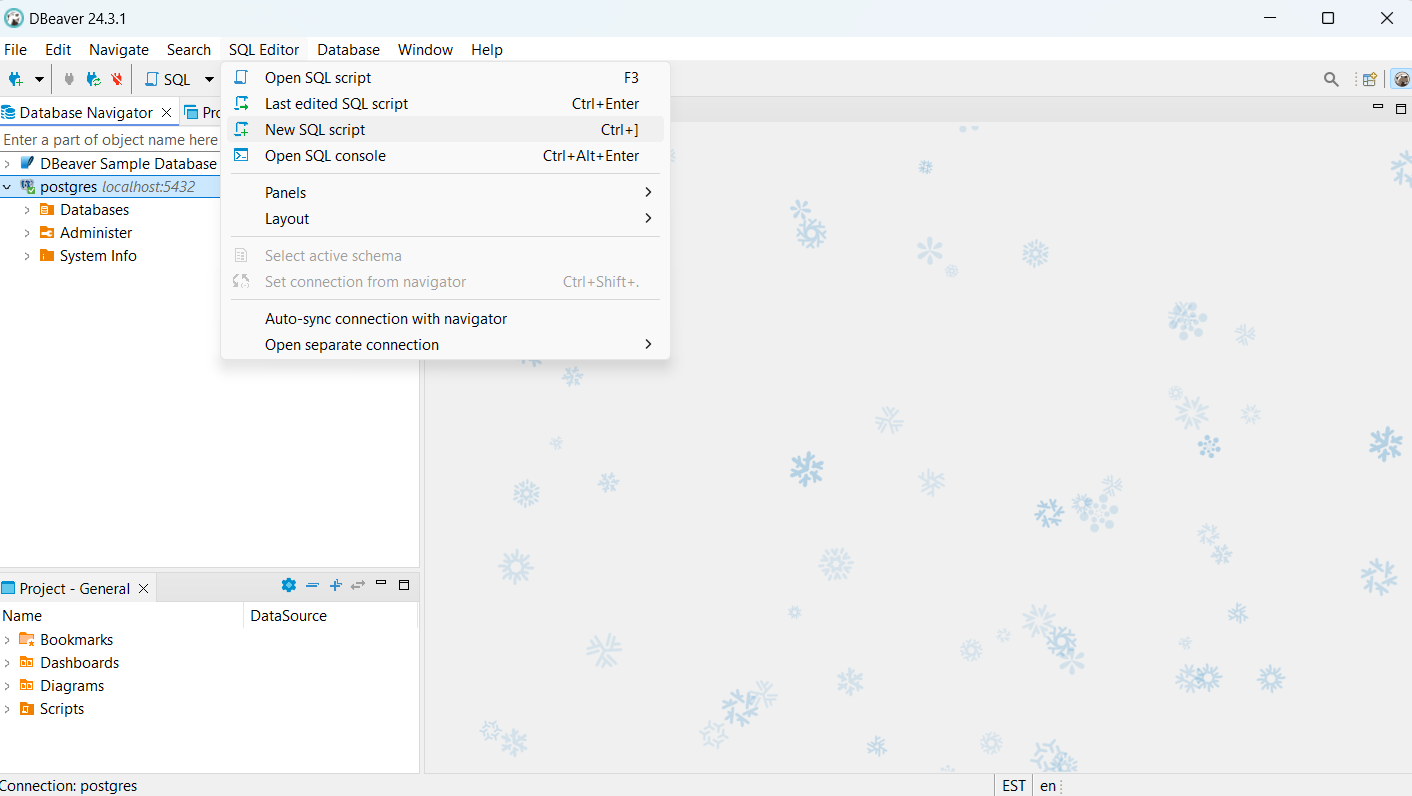Select the Connect to database plug icon

click(x=68, y=78)
